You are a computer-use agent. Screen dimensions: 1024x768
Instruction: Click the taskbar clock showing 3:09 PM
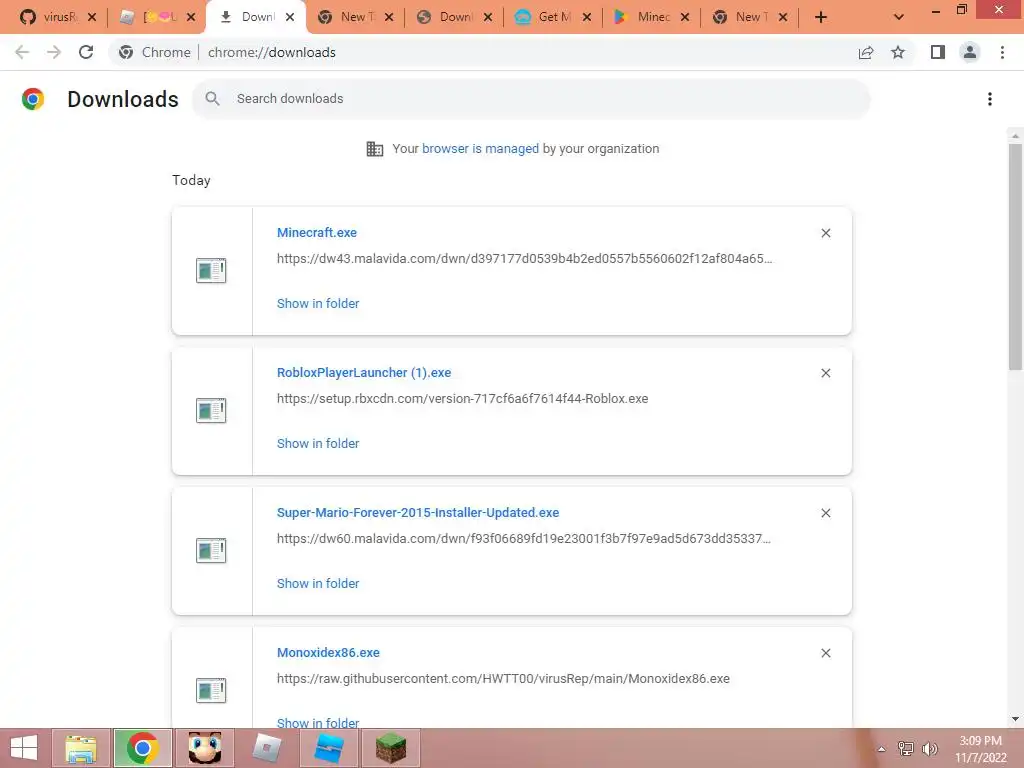coord(981,749)
